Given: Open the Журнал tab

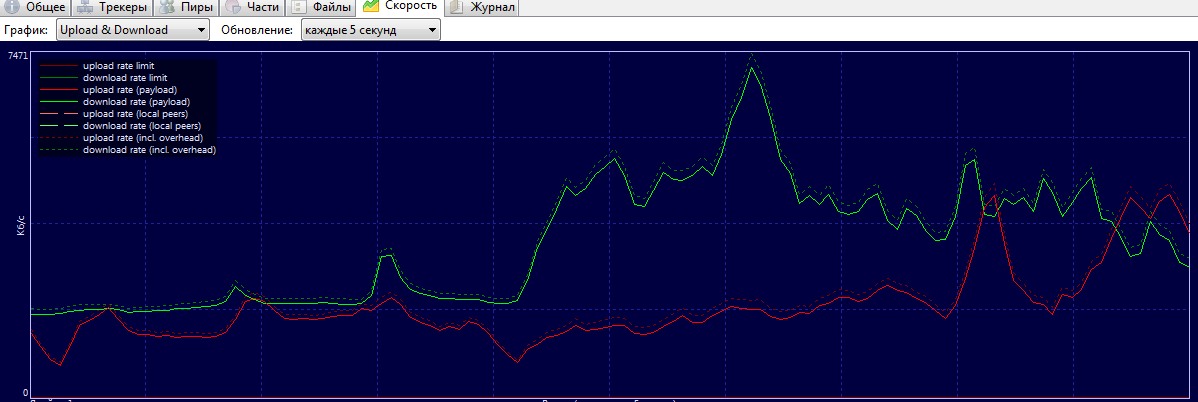Looking at the screenshot, I should pos(482,8).
